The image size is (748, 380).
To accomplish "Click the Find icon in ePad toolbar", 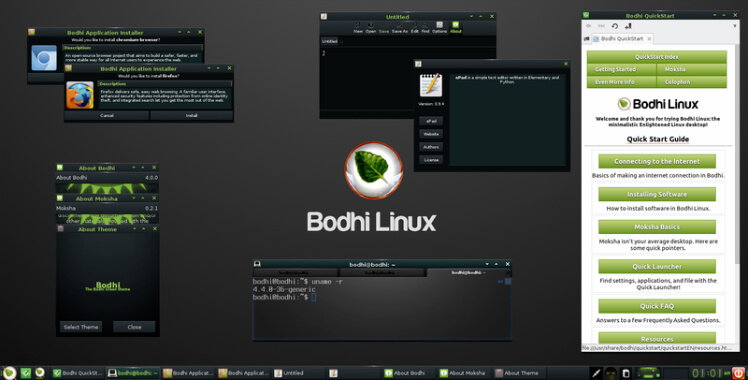I will click(x=425, y=27).
